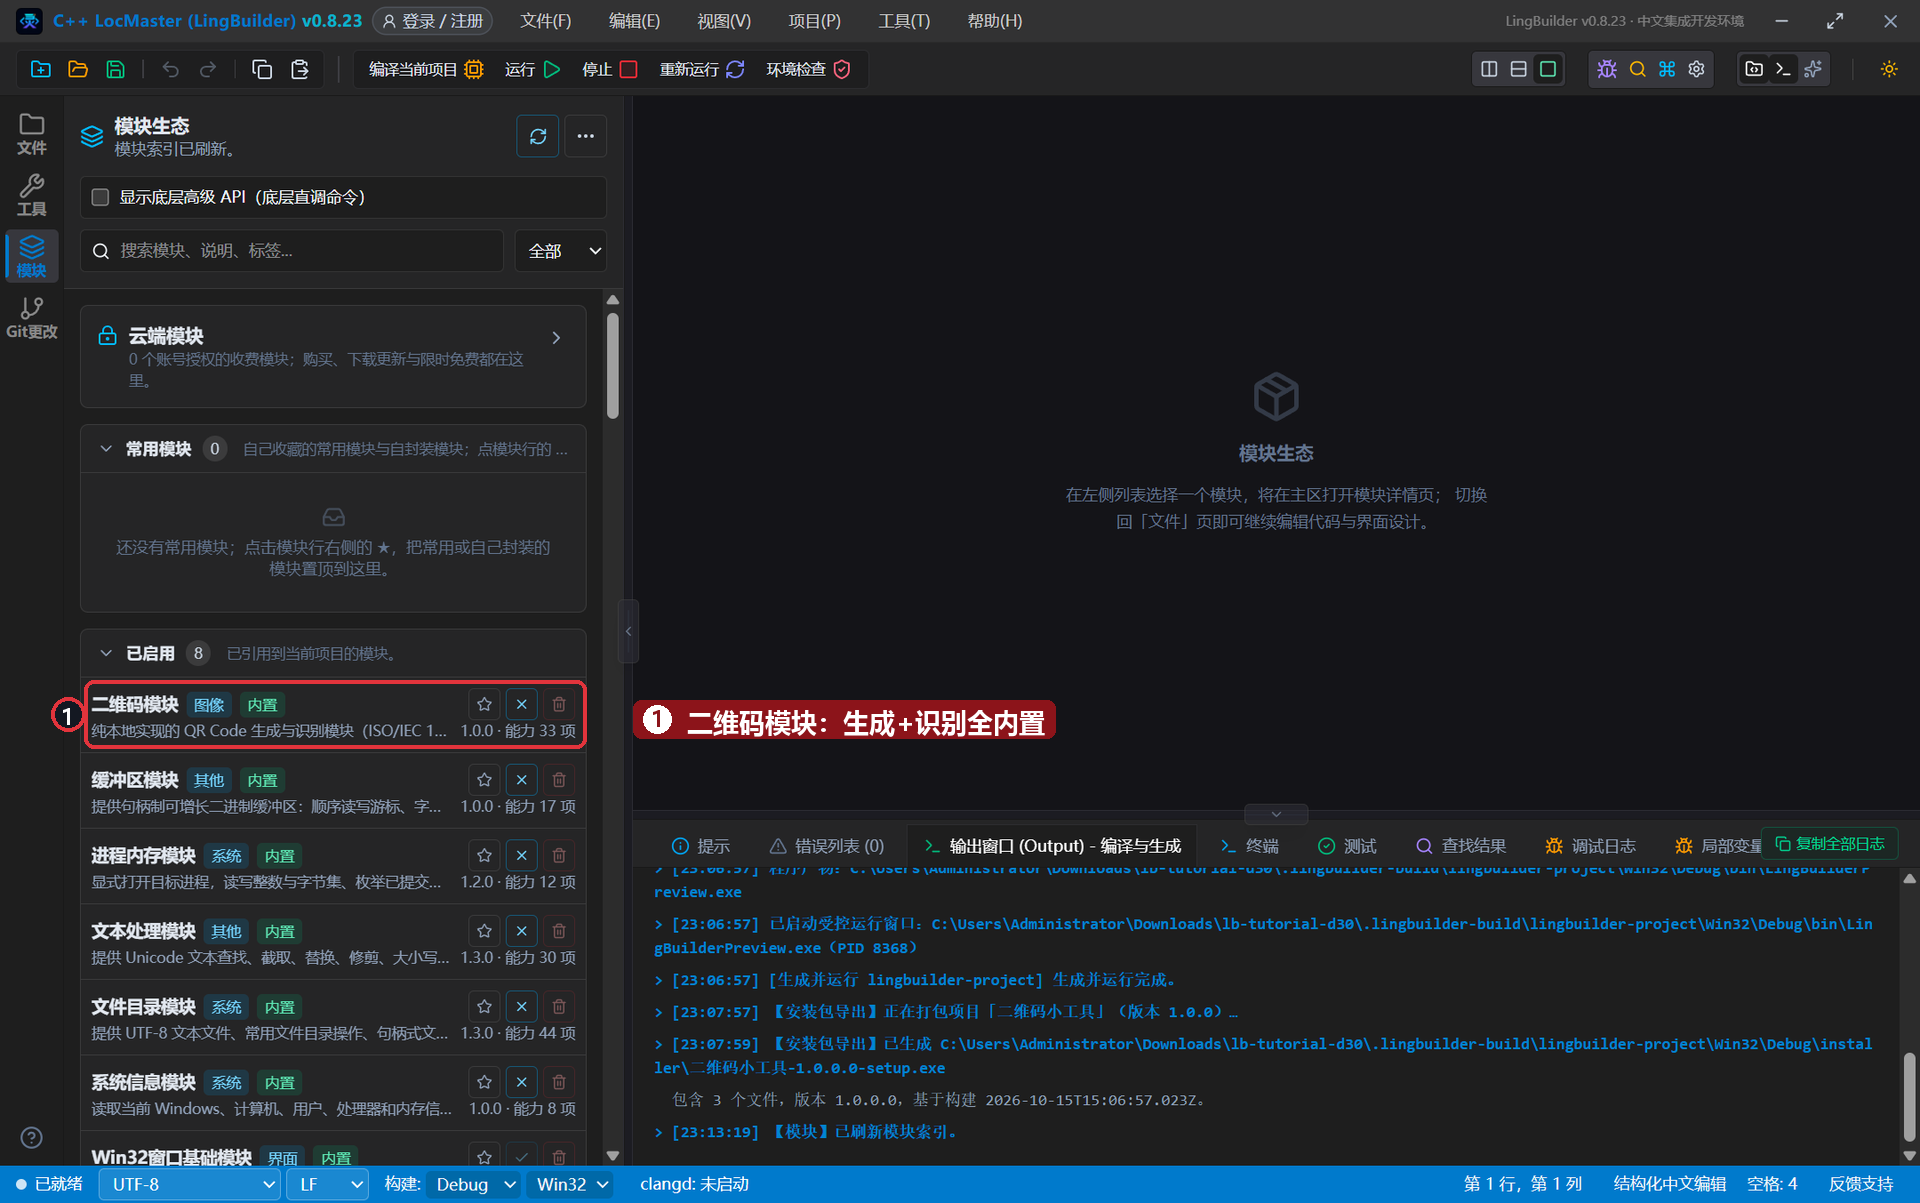The width and height of the screenshot is (1920, 1203).
Task: Enable 显示底层高级 API checkbox
Action: click(x=100, y=197)
